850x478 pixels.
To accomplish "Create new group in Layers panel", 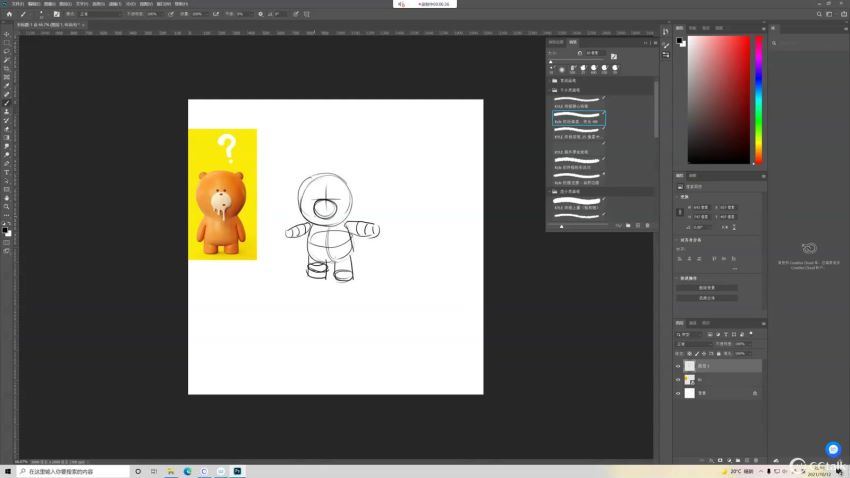I will (x=738, y=461).
